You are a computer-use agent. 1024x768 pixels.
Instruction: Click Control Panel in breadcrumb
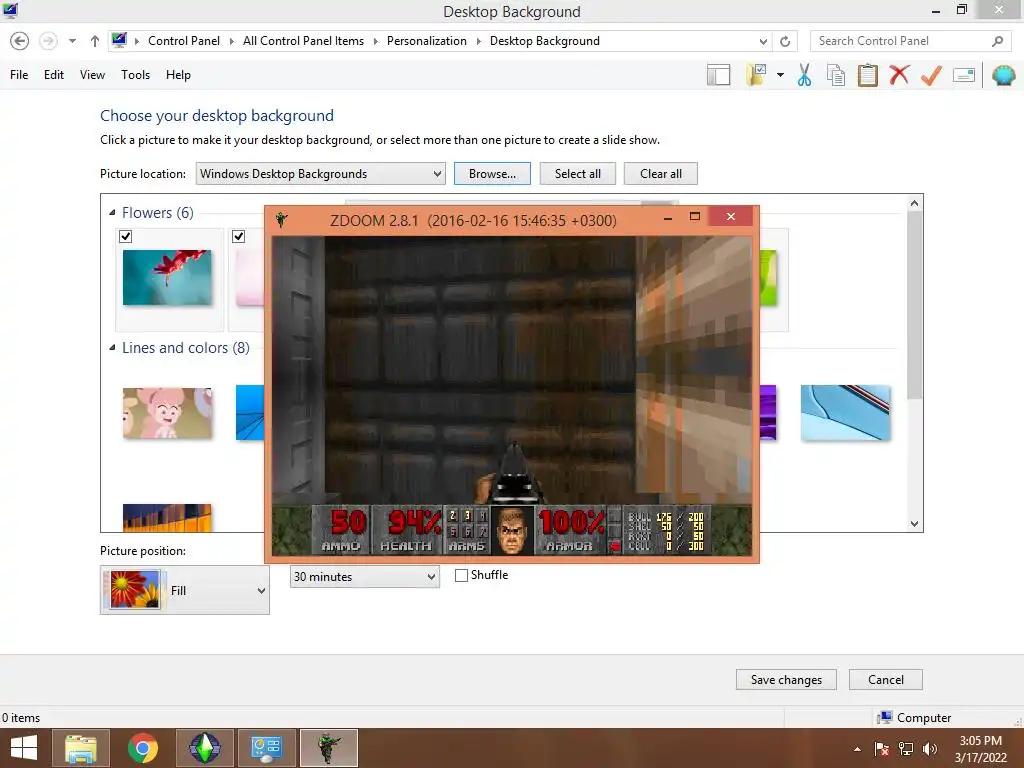[184, 41]
